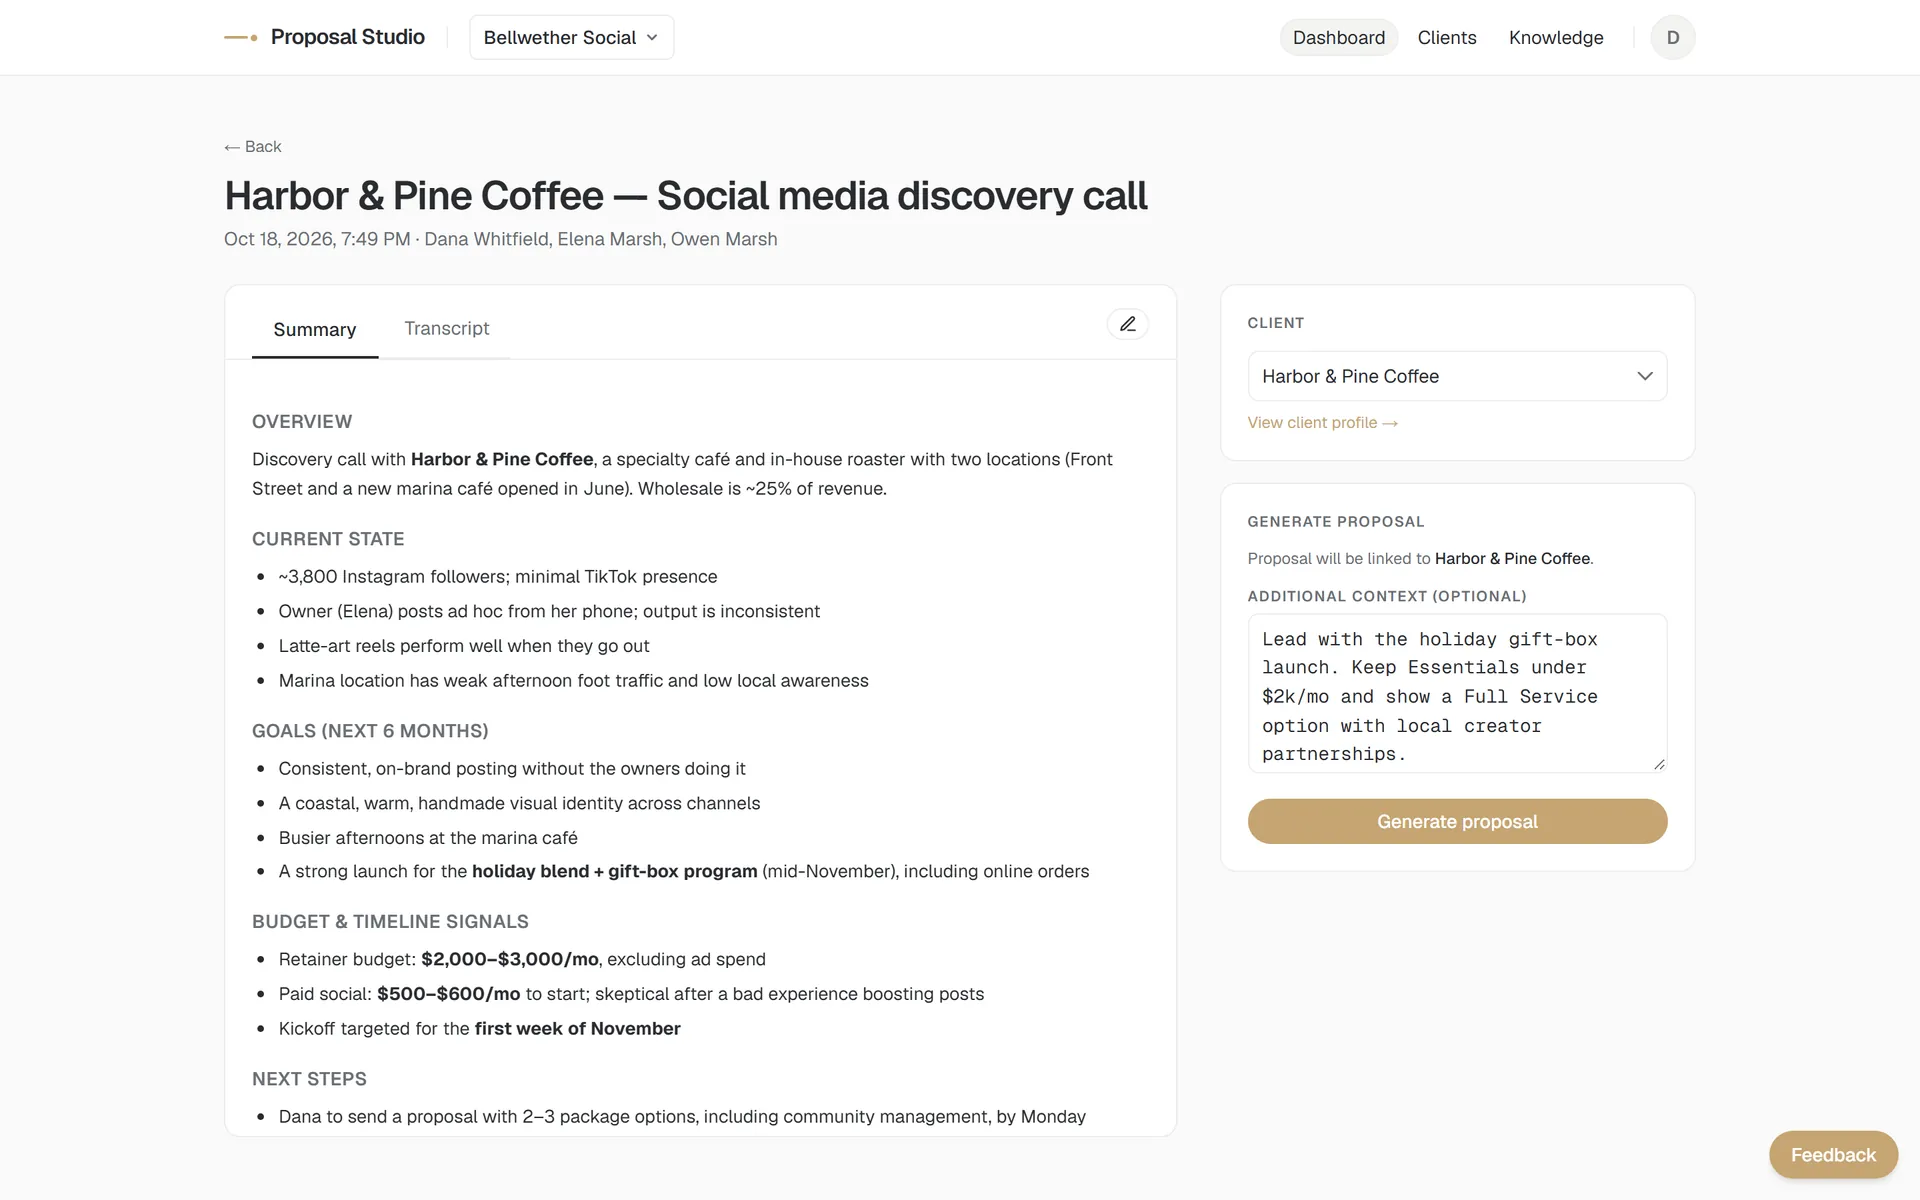Grab the text area resize handle

1659,764
